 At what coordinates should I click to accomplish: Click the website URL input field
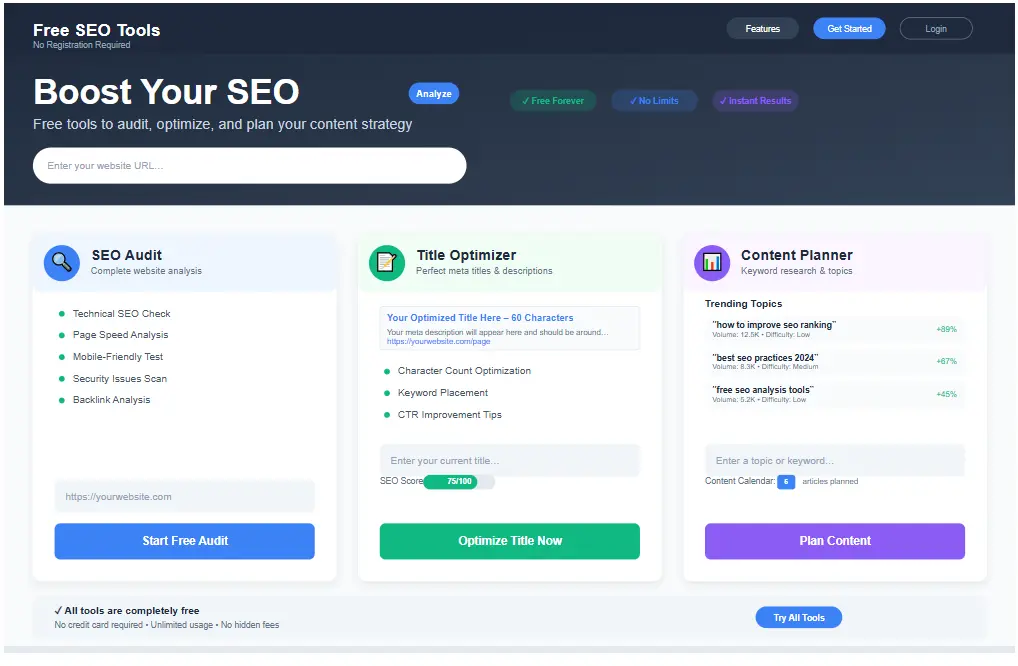(x=249, y=165)
